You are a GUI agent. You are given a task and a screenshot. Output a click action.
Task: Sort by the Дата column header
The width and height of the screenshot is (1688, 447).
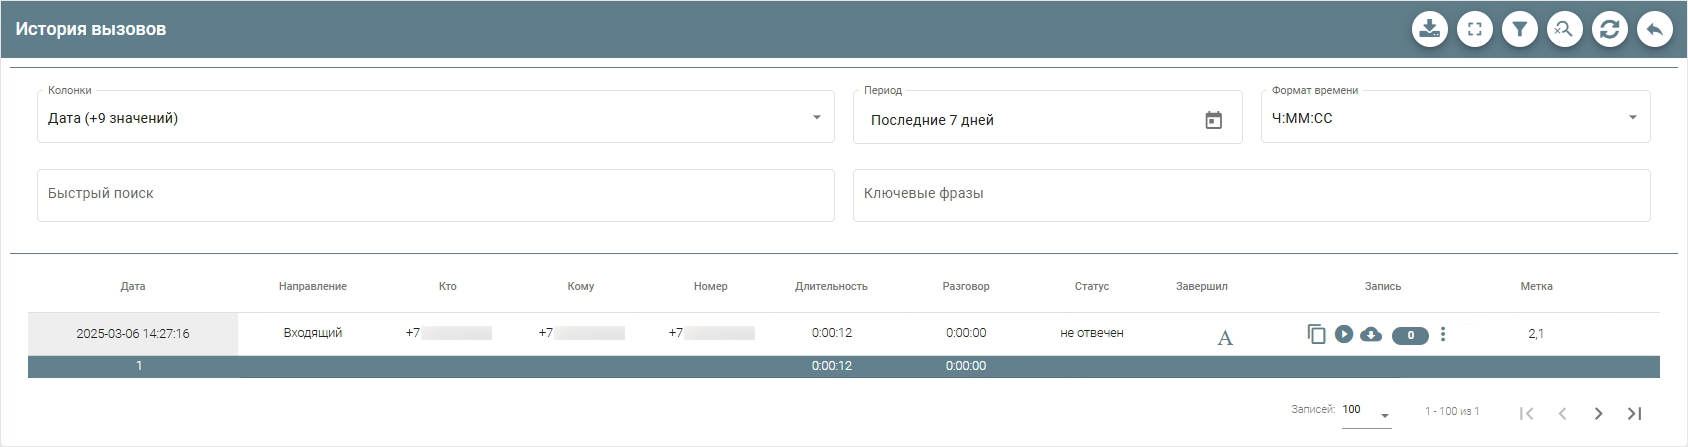point(133,286)
